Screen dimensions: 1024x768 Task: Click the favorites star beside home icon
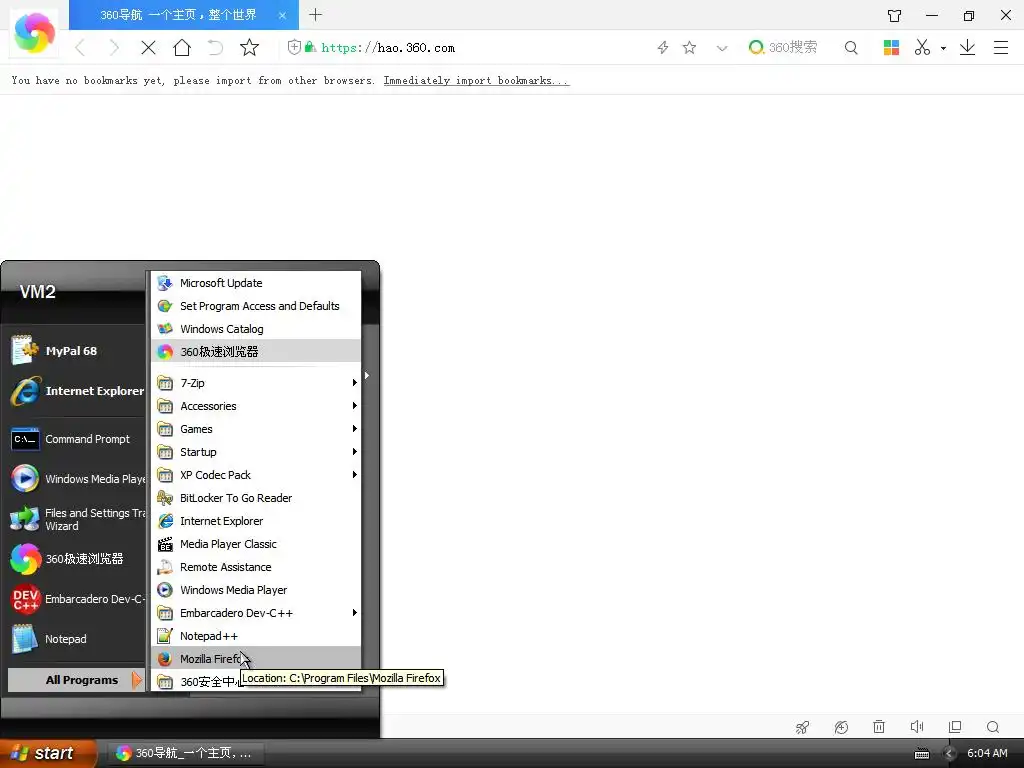(249, 48)
